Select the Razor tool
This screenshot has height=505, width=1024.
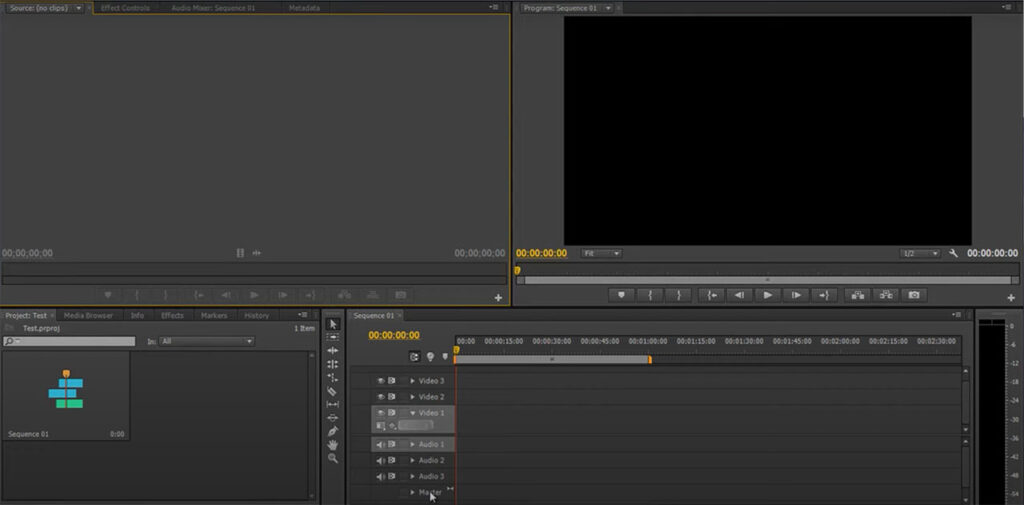tap(333, 391)
